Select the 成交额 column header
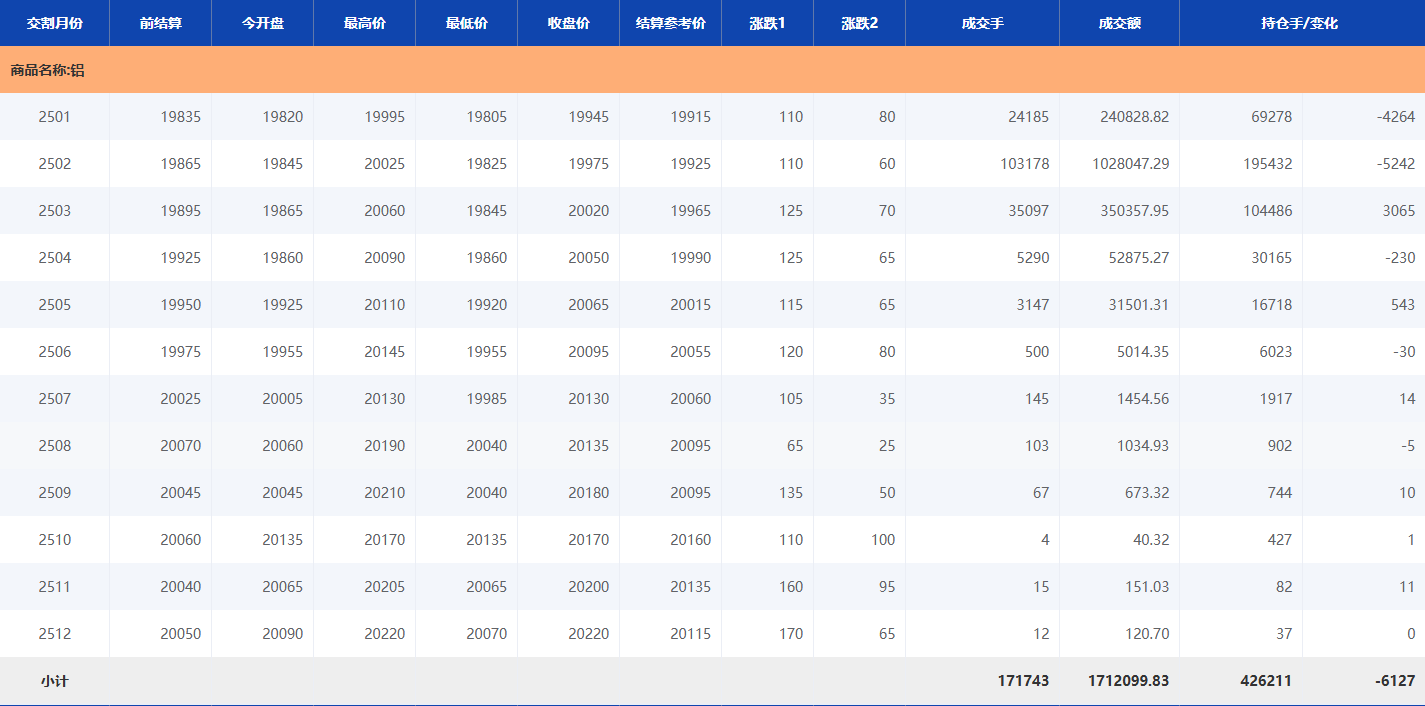The width and height of the screenshot is (1425, 706). (x=1119, y=23)
